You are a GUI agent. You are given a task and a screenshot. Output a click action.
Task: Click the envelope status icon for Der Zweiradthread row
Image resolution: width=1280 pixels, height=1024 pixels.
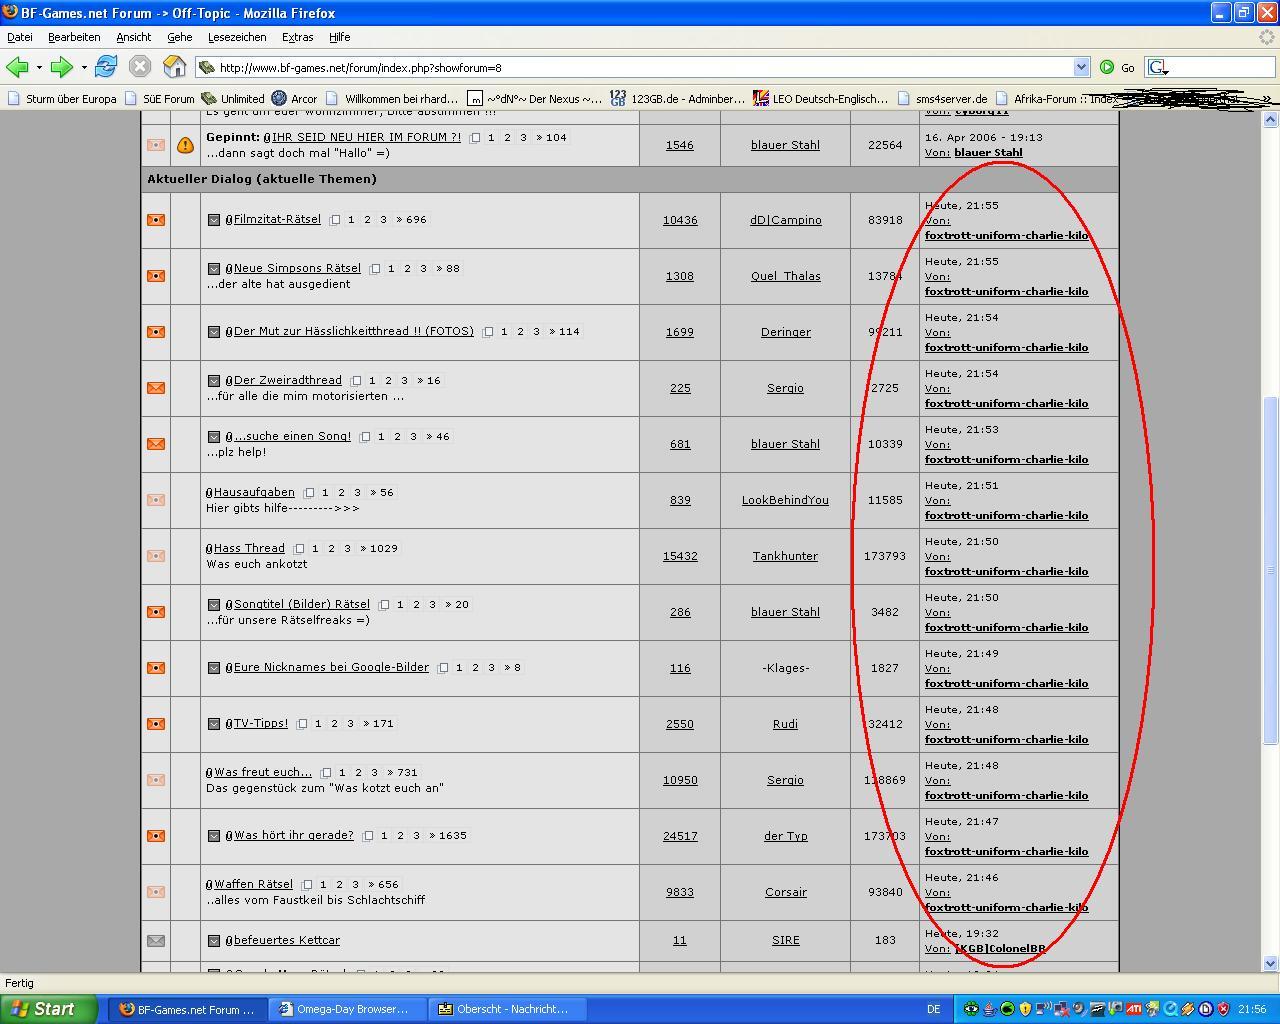[x=156, y=387]
